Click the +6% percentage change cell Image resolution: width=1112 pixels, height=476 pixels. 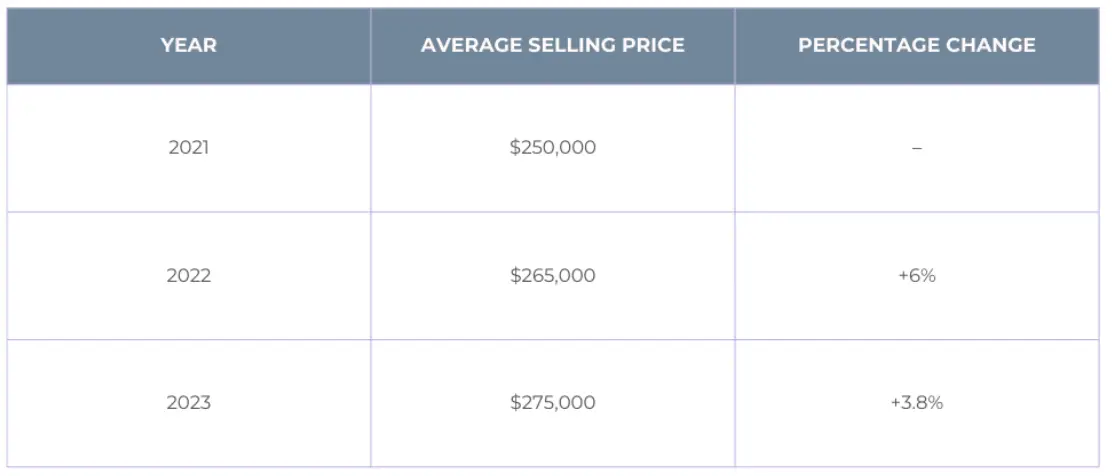point(916,275)
